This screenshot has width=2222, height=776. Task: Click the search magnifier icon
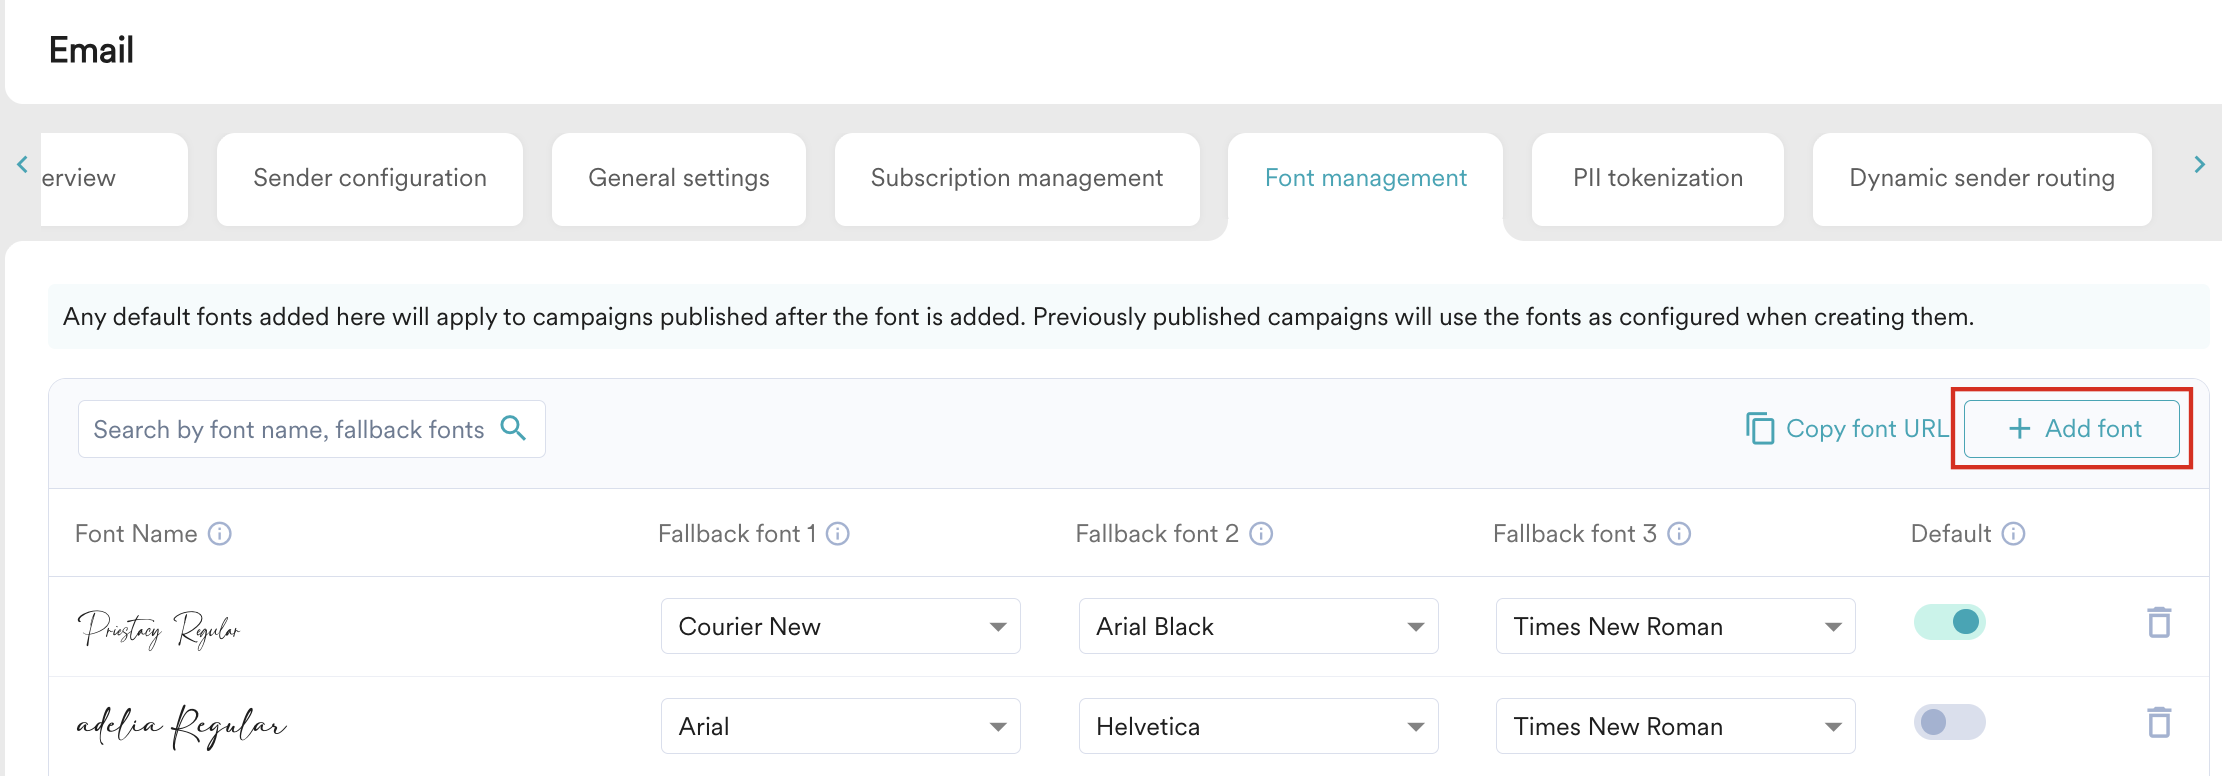[513, 429]
